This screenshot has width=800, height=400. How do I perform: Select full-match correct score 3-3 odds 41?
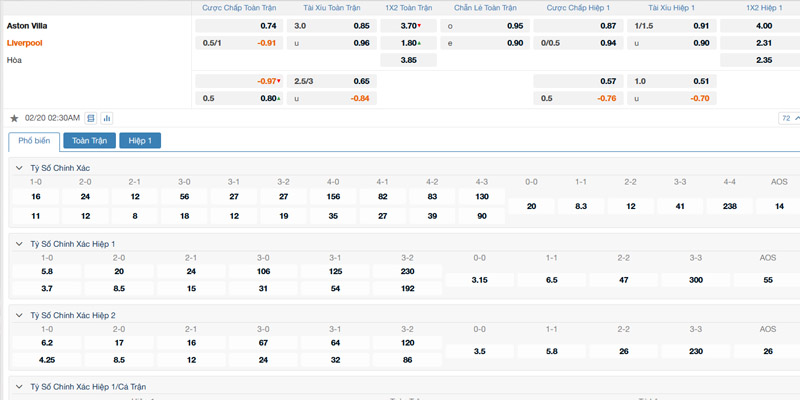(680, 206)
